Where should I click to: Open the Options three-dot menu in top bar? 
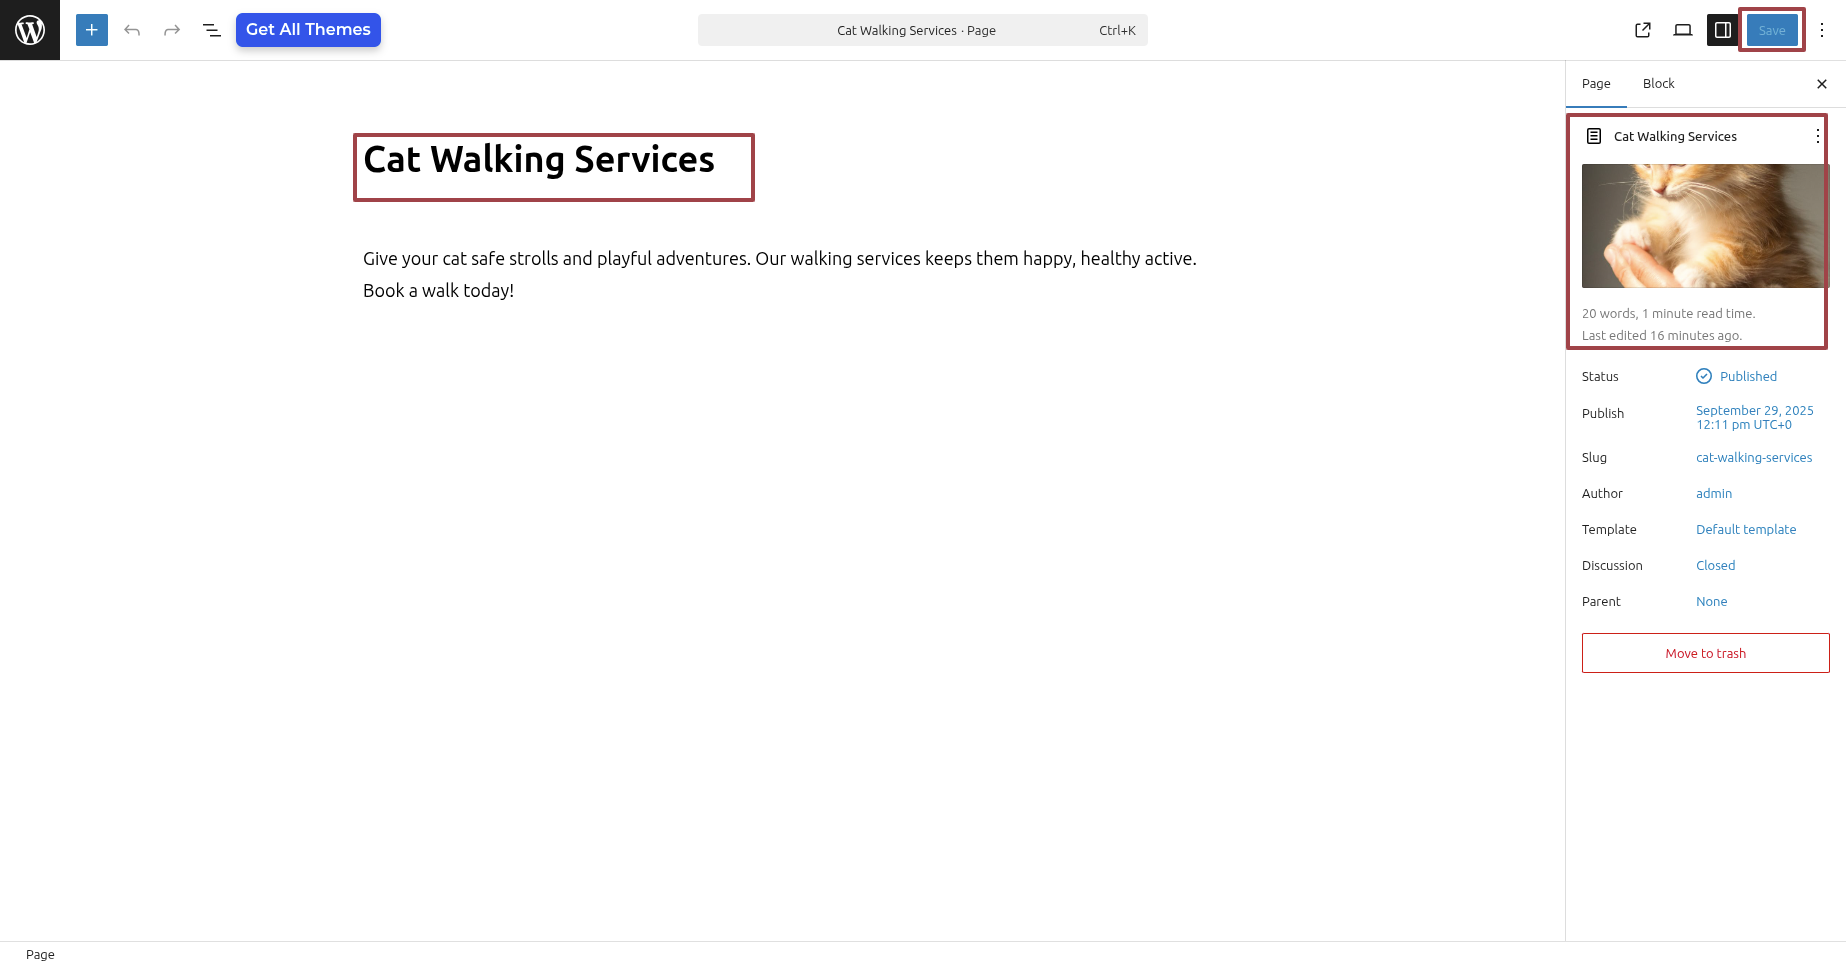[1822, 30]
